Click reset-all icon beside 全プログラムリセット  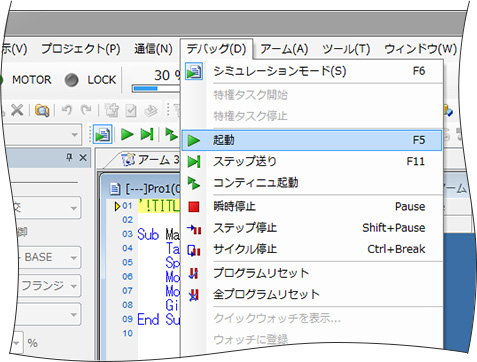click(194, 295)
